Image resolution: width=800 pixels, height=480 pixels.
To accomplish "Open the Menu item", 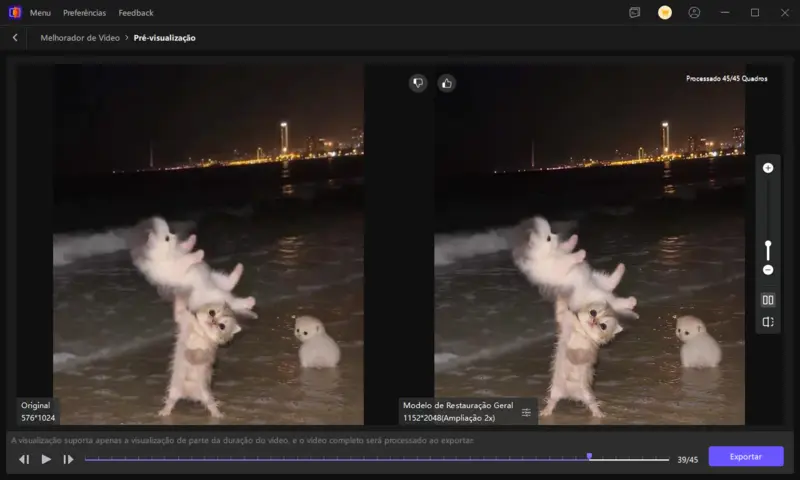I will (40, 13).
